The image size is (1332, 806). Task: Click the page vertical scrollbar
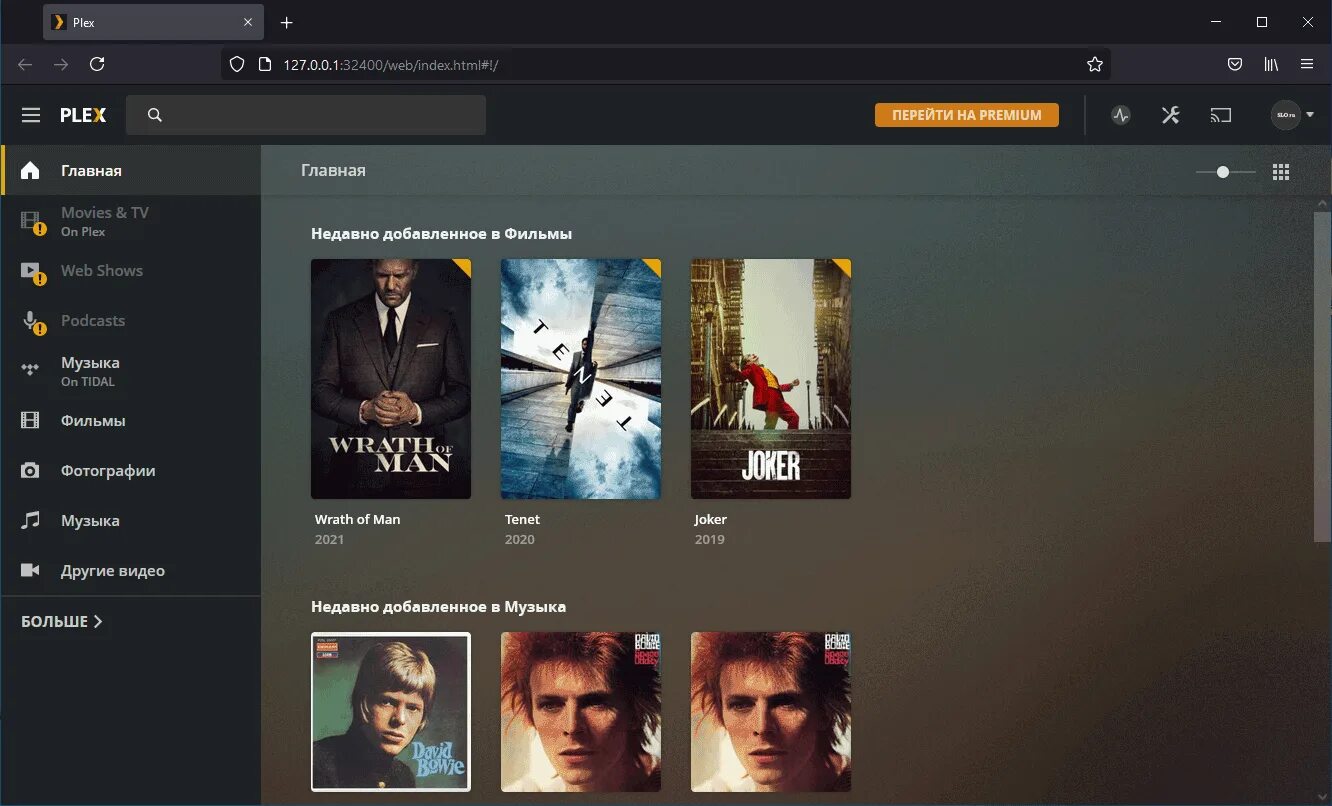coord(1322,376)
